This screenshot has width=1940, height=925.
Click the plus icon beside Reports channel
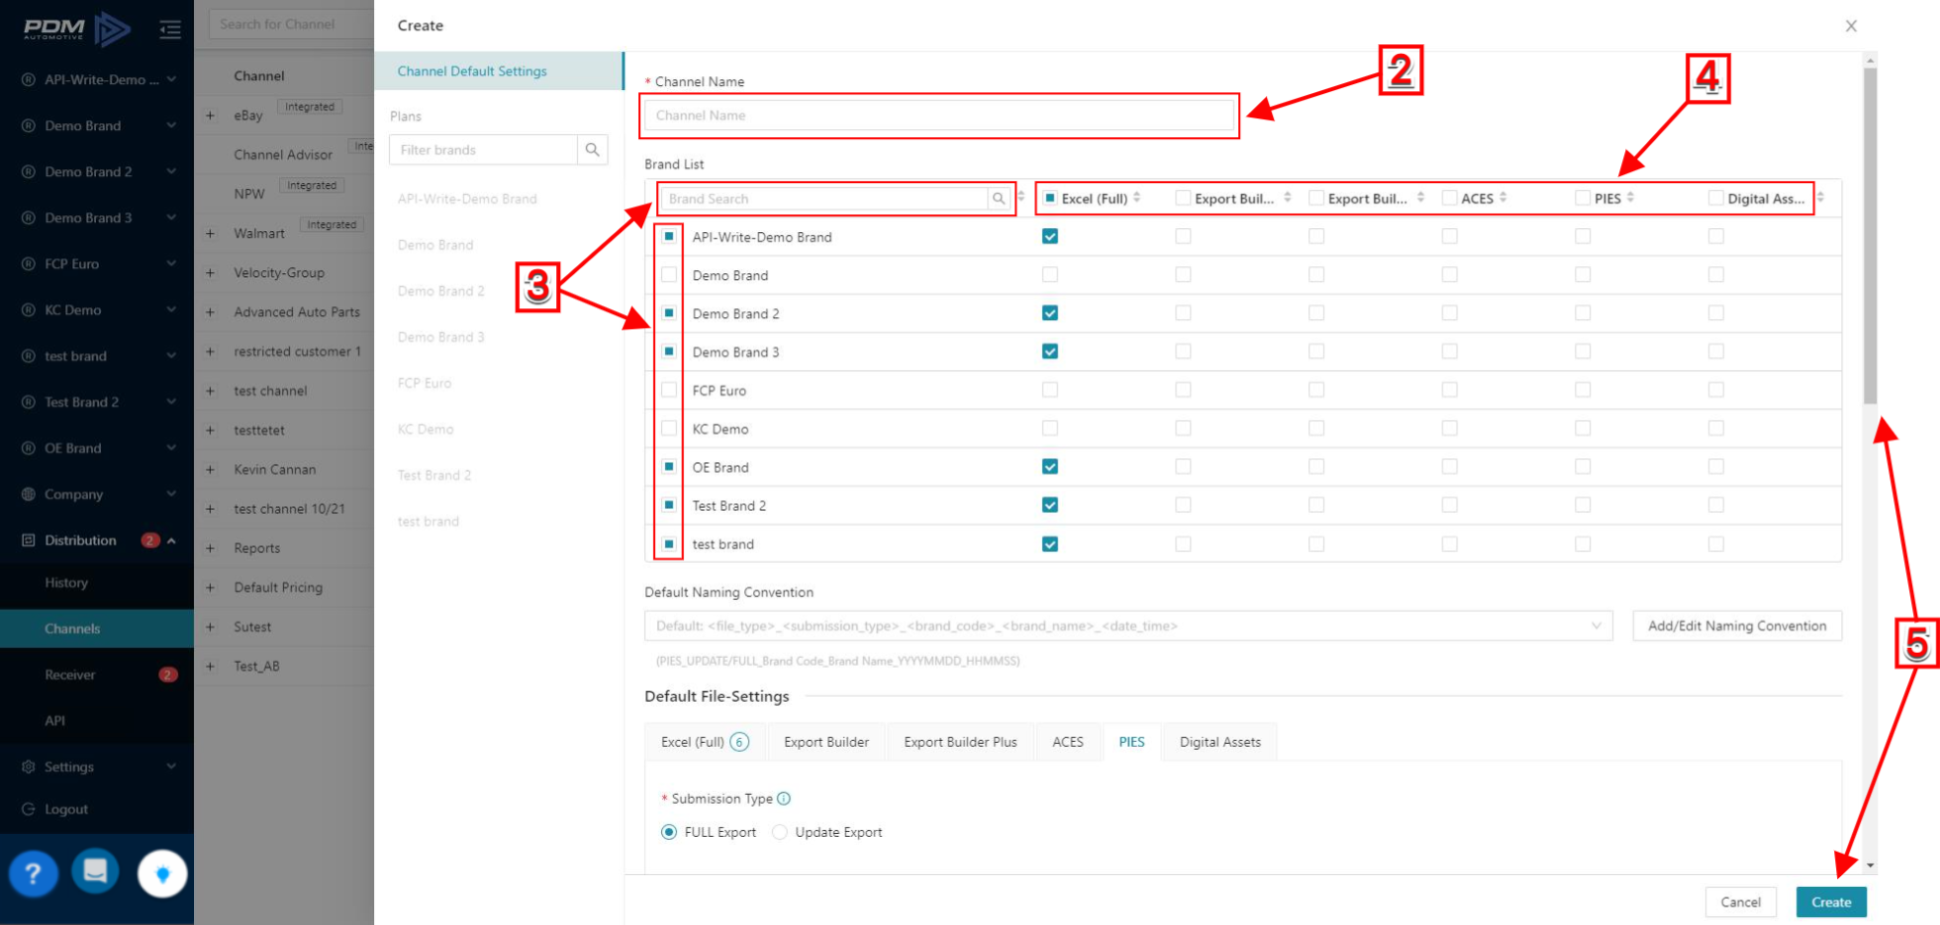tap(210, 548)
